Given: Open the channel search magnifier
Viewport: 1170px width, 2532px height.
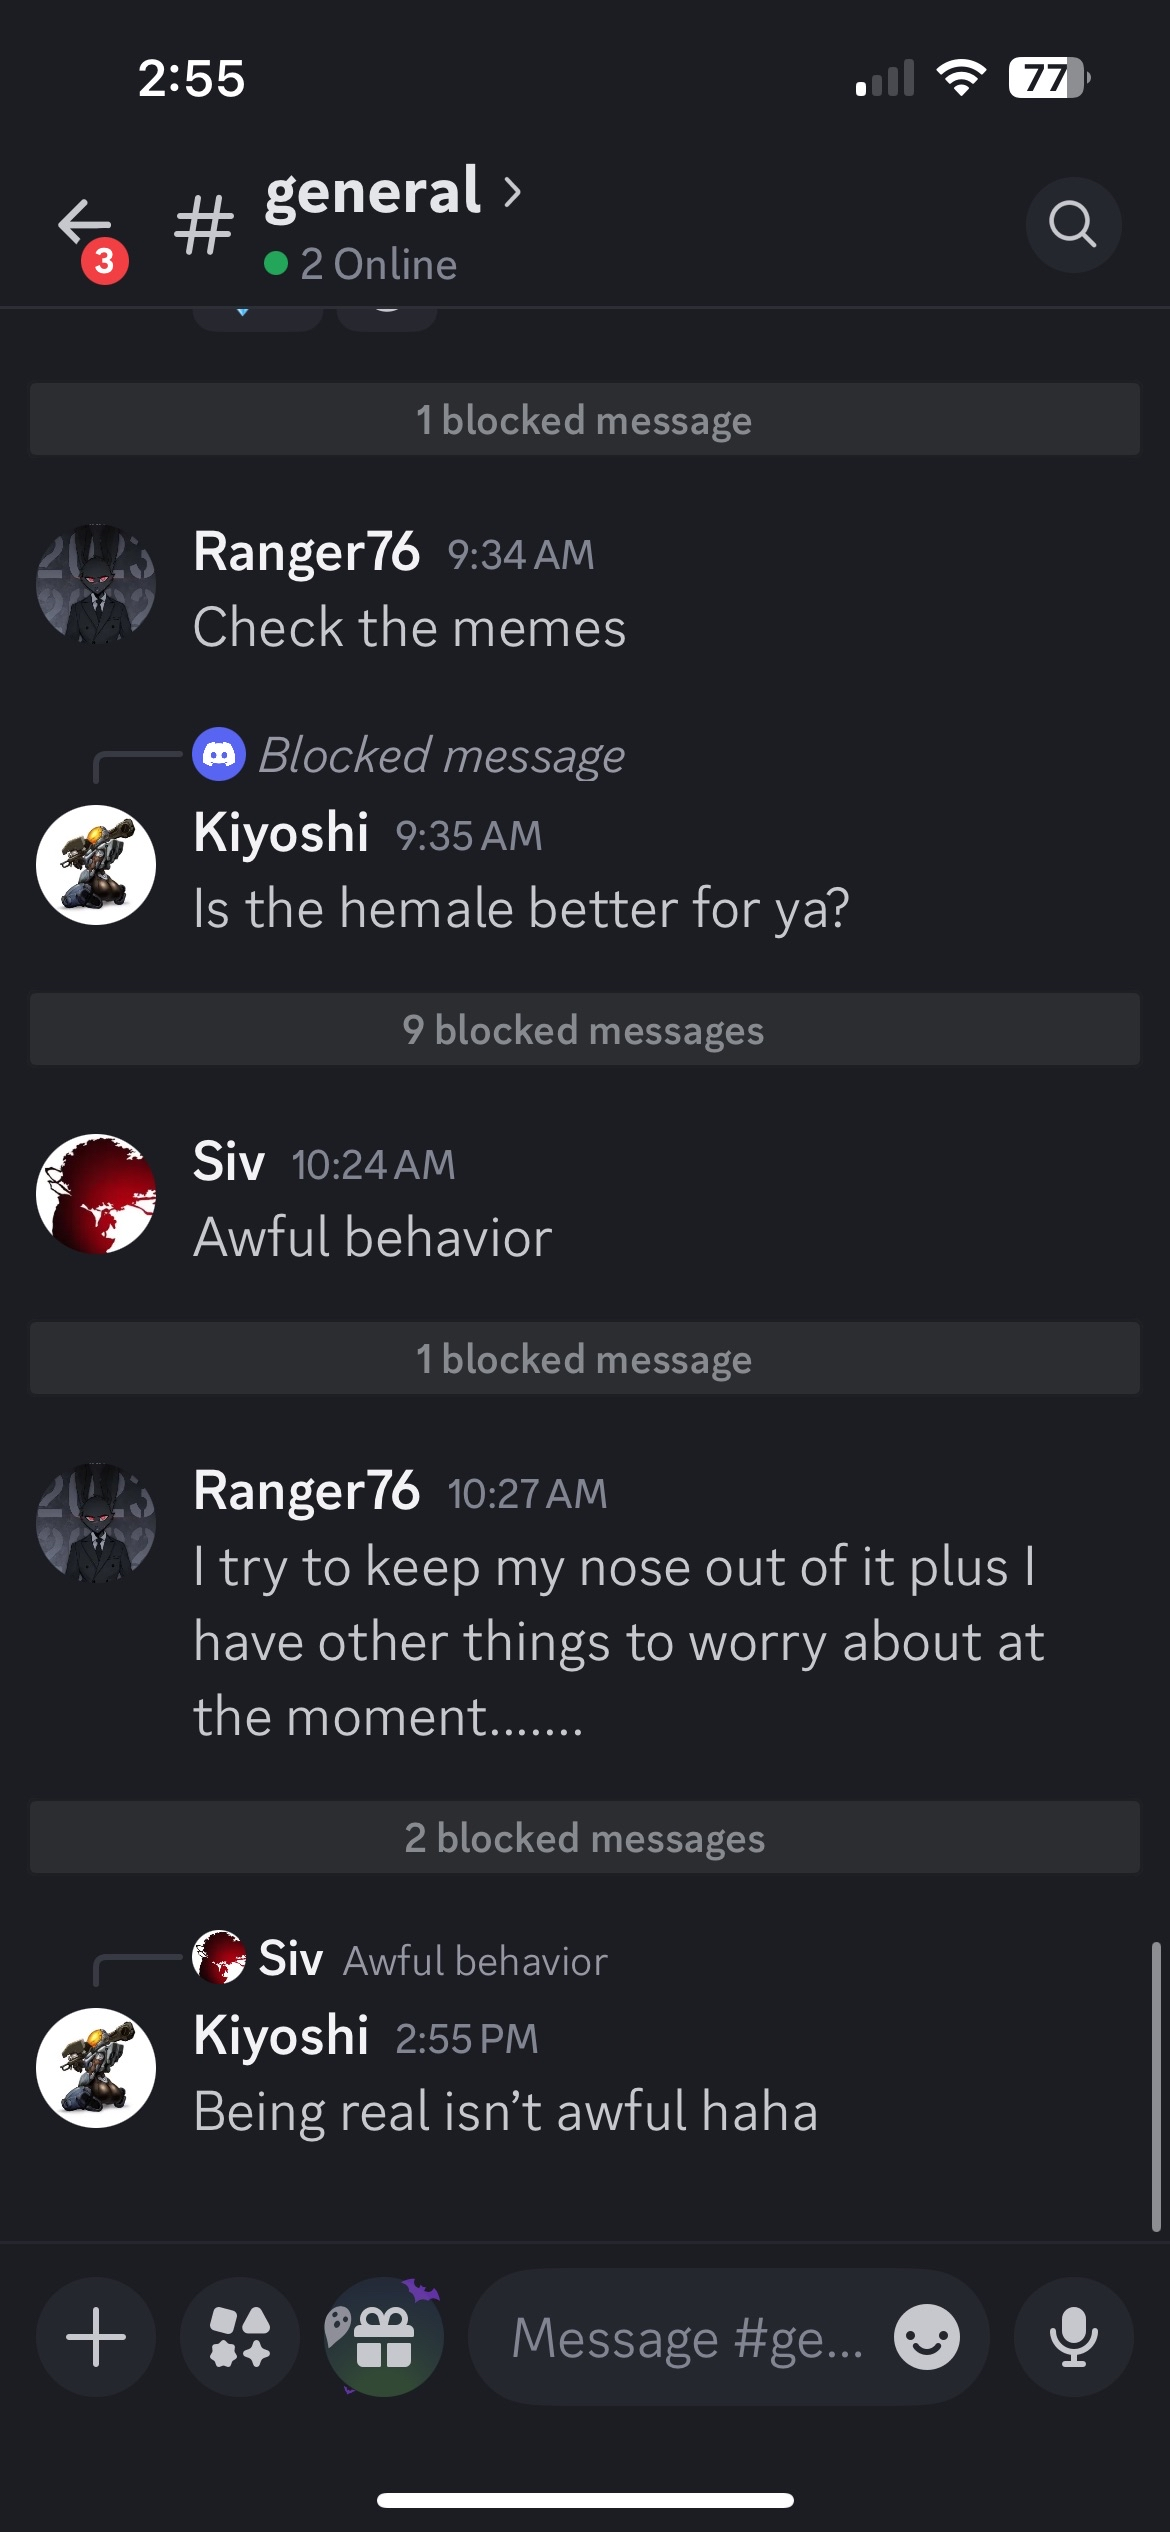Looking at the screenshot, I should (x=1072, y=224).
